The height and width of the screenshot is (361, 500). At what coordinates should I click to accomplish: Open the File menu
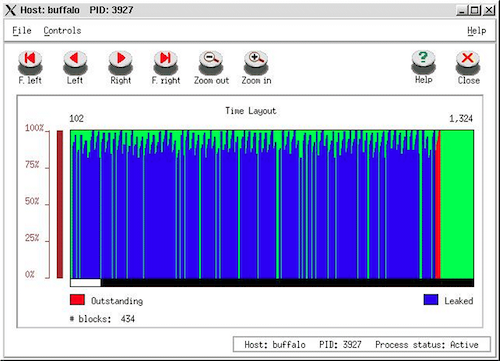click(22, 31)
